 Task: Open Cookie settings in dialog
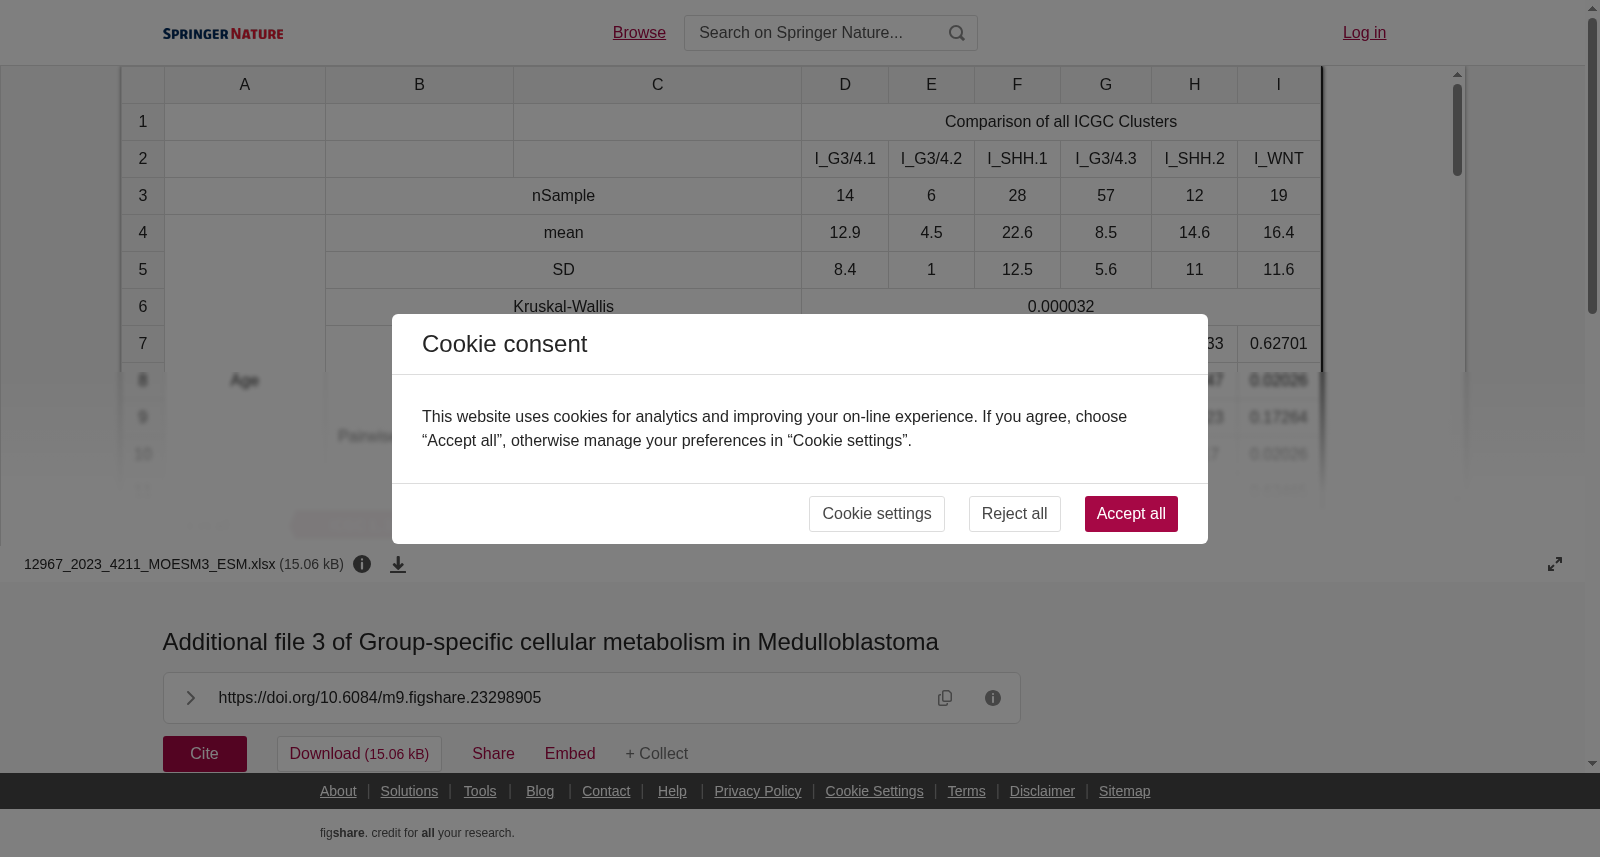(877, 514)
